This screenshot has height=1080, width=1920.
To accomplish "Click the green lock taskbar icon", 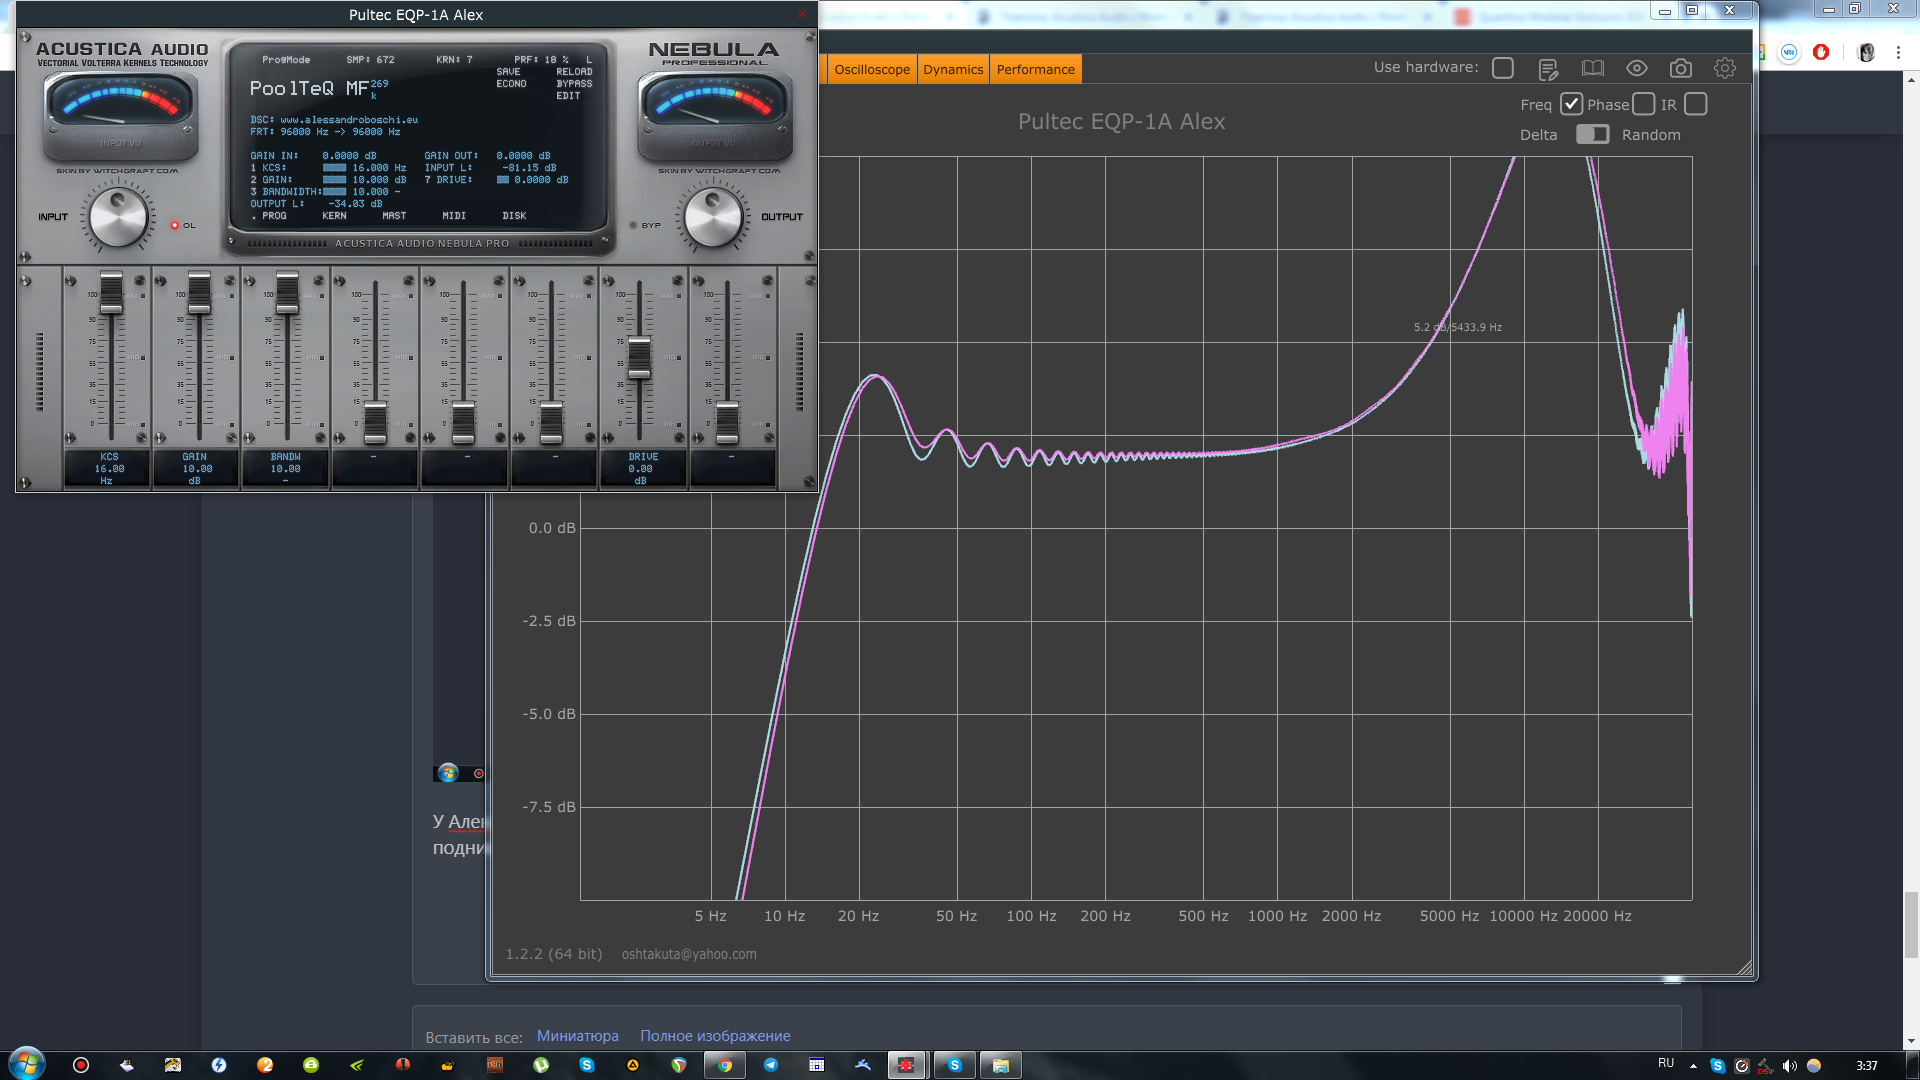I will click(311, 1065).
